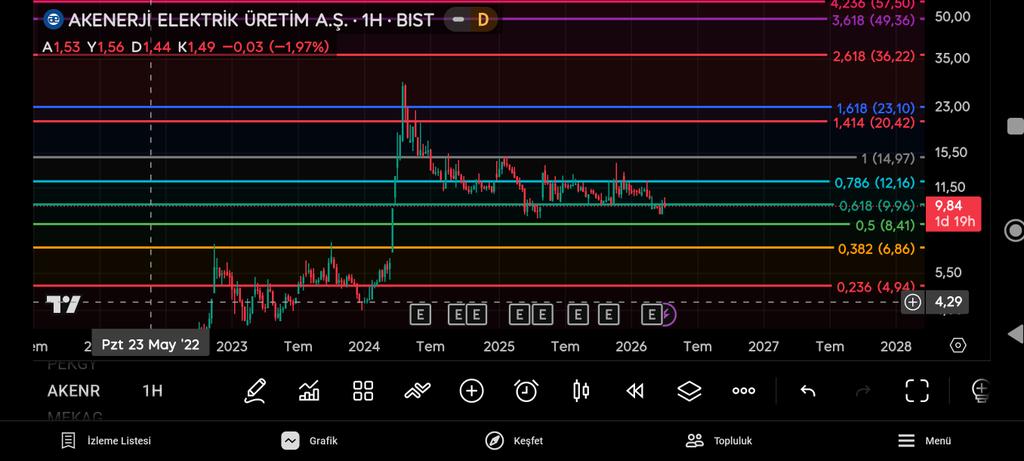This screenshot has height=461, width=1024.
Task: Open the drawing tools pencil icon
Action: click(x=255, y=390)
